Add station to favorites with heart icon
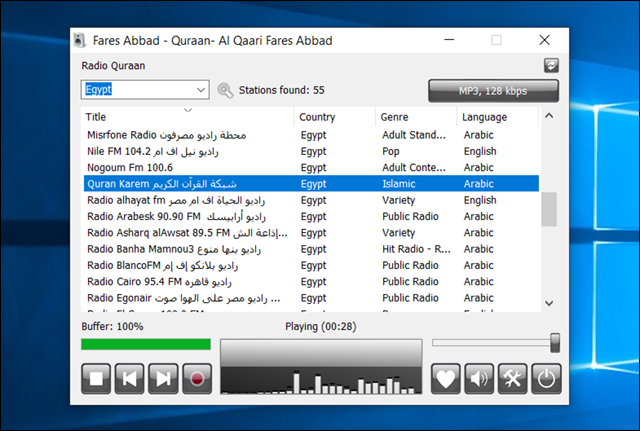 click(446, 379)
